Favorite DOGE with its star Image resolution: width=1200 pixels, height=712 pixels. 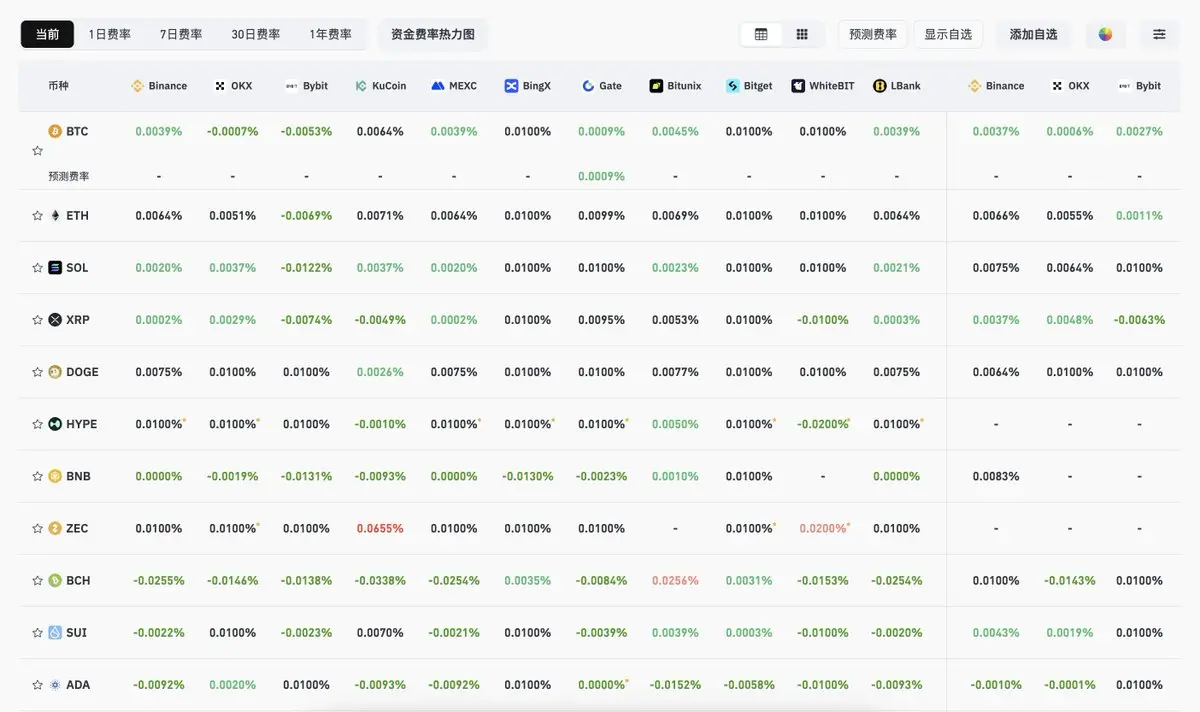pyautogui.click(x=37, y=372)
